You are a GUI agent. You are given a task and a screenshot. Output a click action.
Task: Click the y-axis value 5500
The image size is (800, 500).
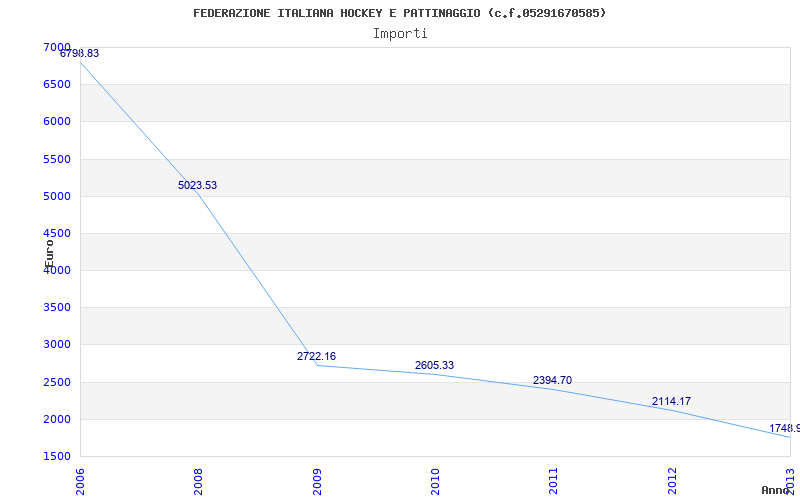(57, 159)
